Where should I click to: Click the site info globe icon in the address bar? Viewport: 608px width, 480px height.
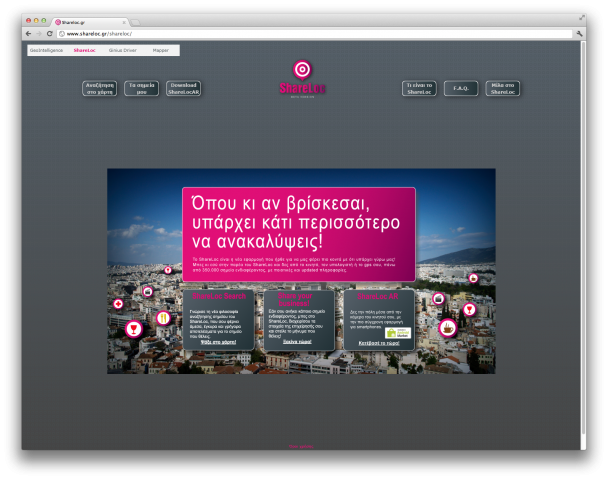62,34
